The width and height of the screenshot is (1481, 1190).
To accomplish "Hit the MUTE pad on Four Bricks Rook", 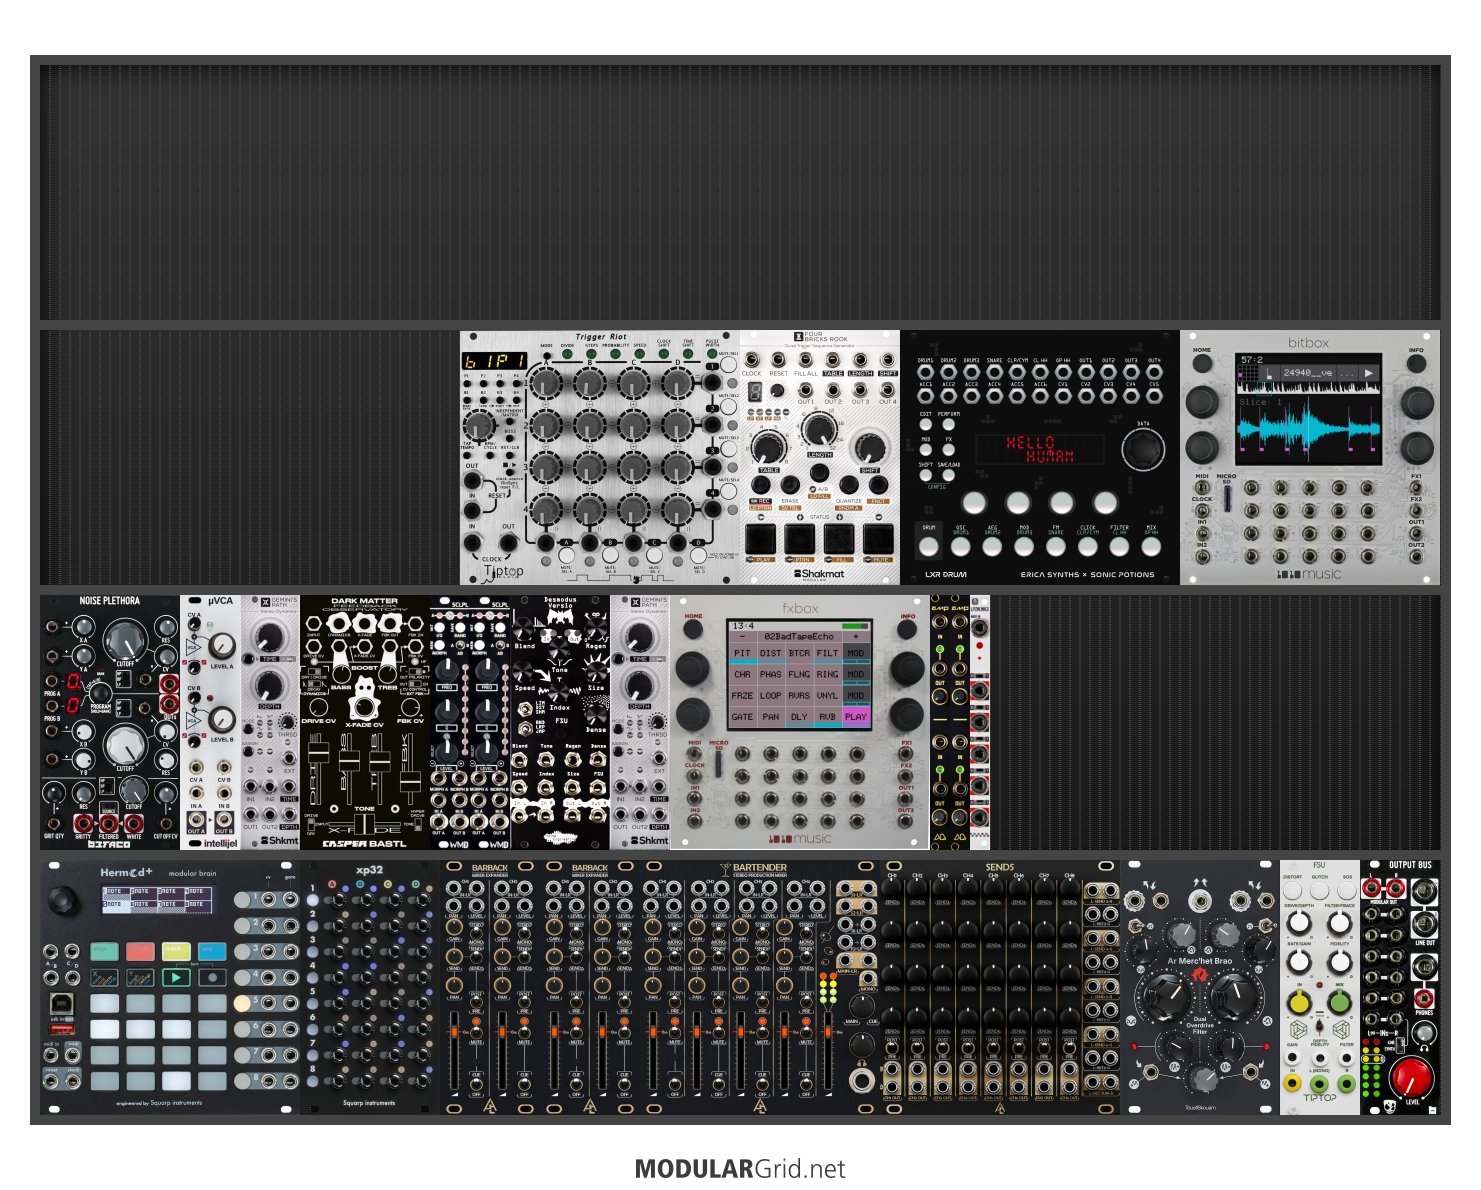I will click(878, 539).
